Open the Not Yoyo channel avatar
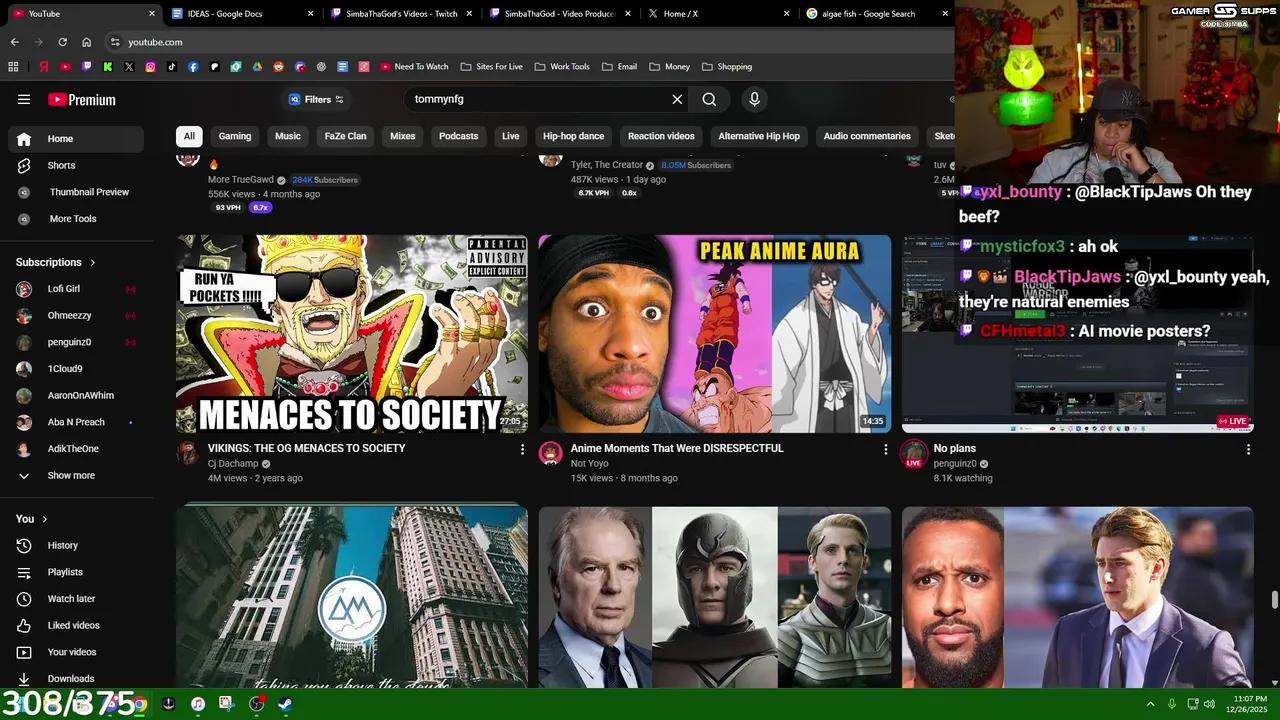This screenshot has height=720, width=1280. pos(551,453)
